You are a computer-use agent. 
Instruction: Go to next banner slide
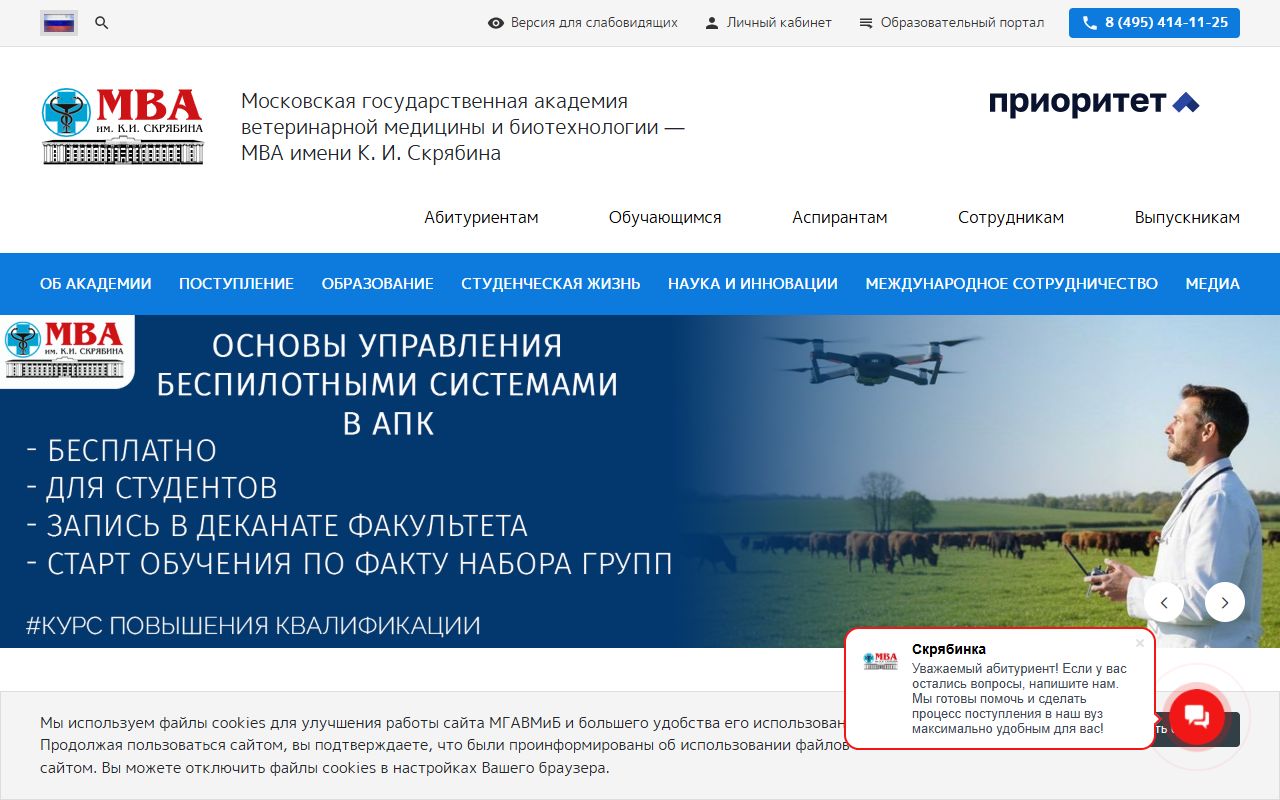1225,602
